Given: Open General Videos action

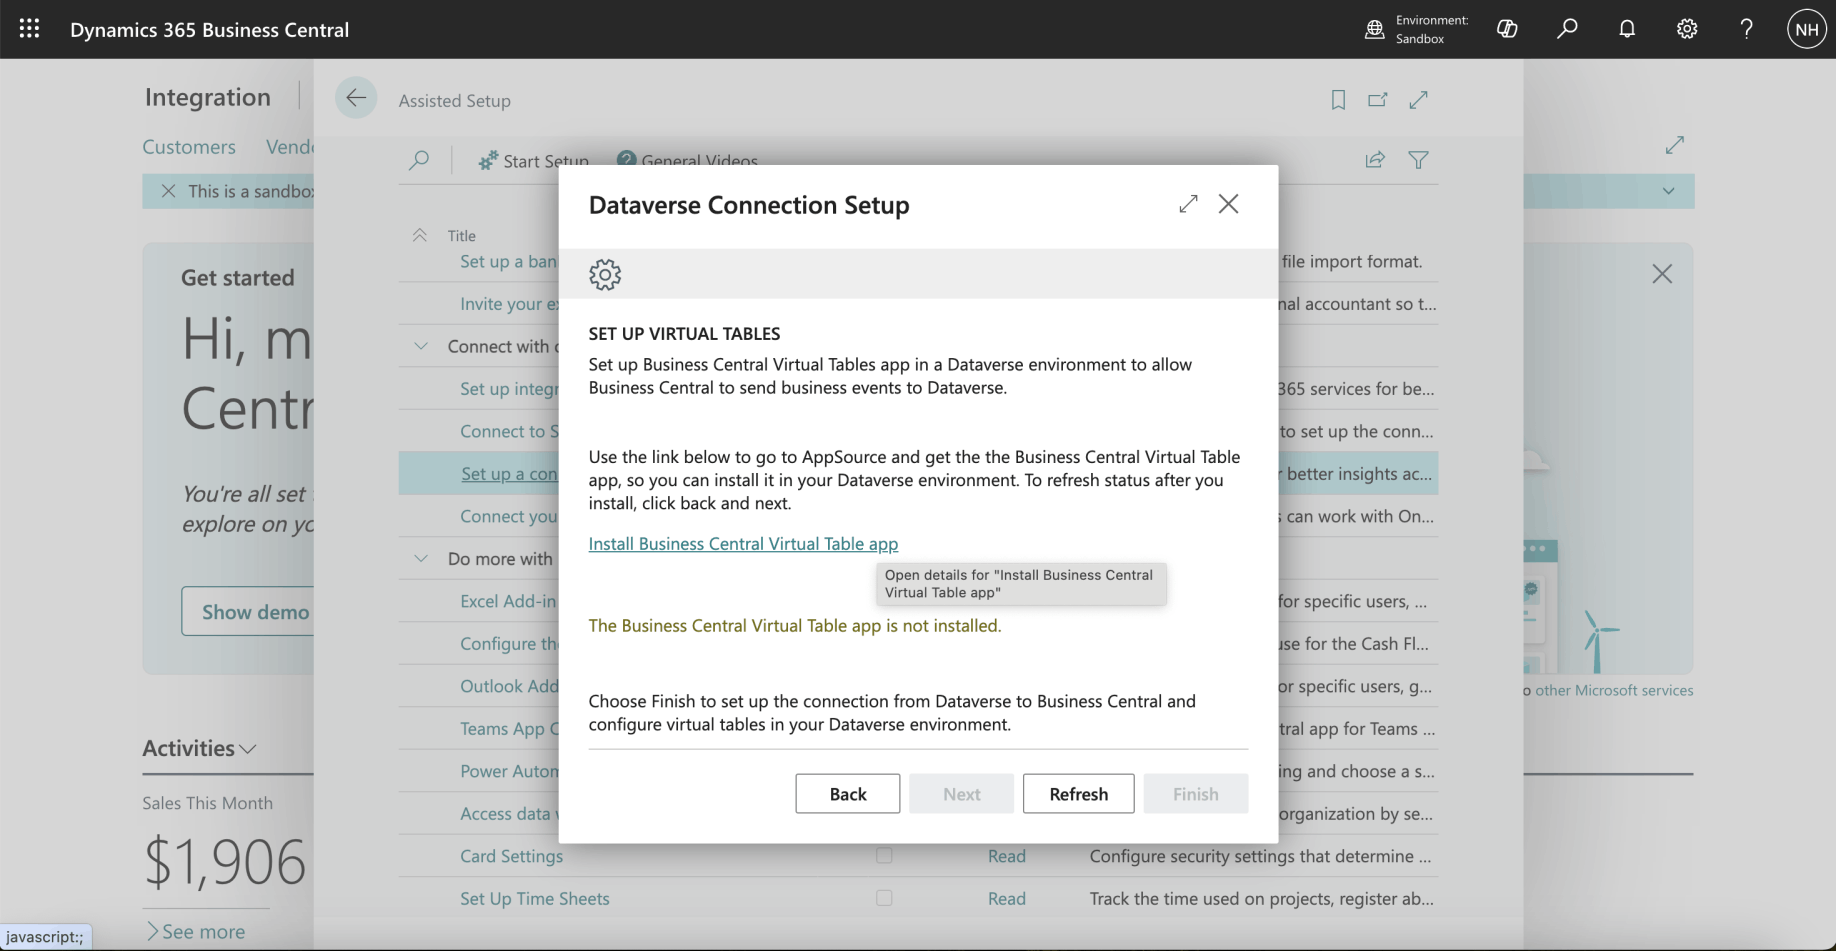Looking at the screenshot, I should [688, 161].
